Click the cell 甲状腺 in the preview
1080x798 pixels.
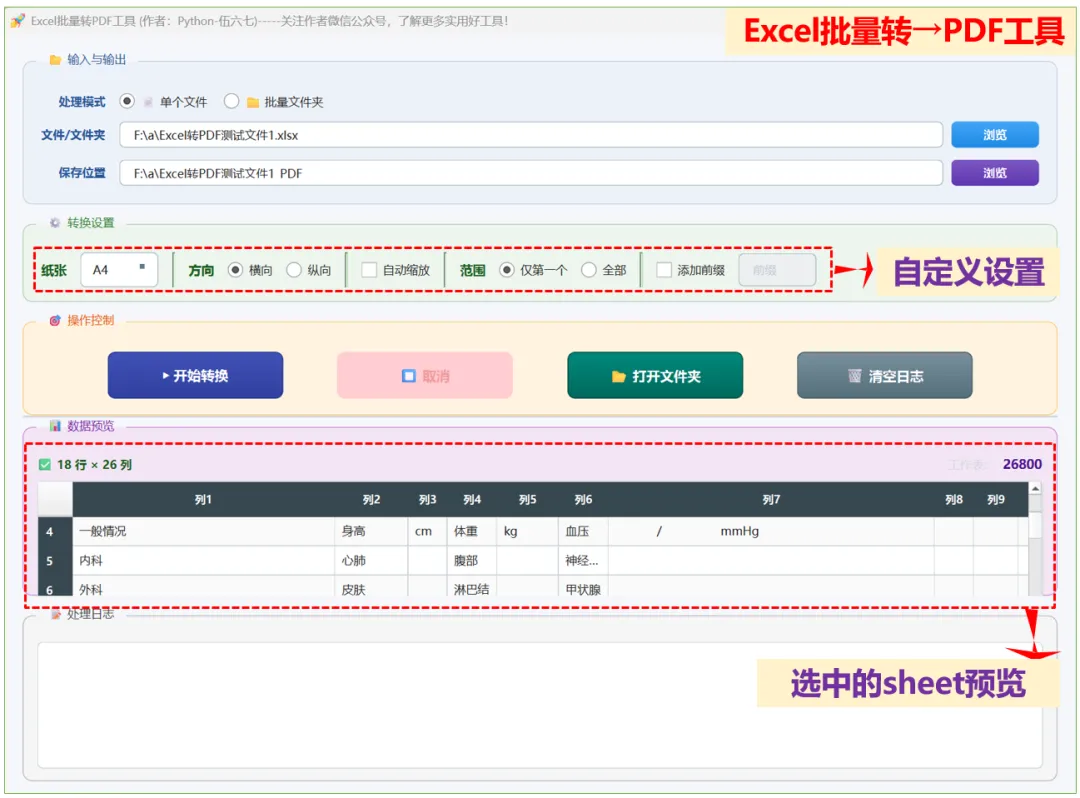(583, 588)
